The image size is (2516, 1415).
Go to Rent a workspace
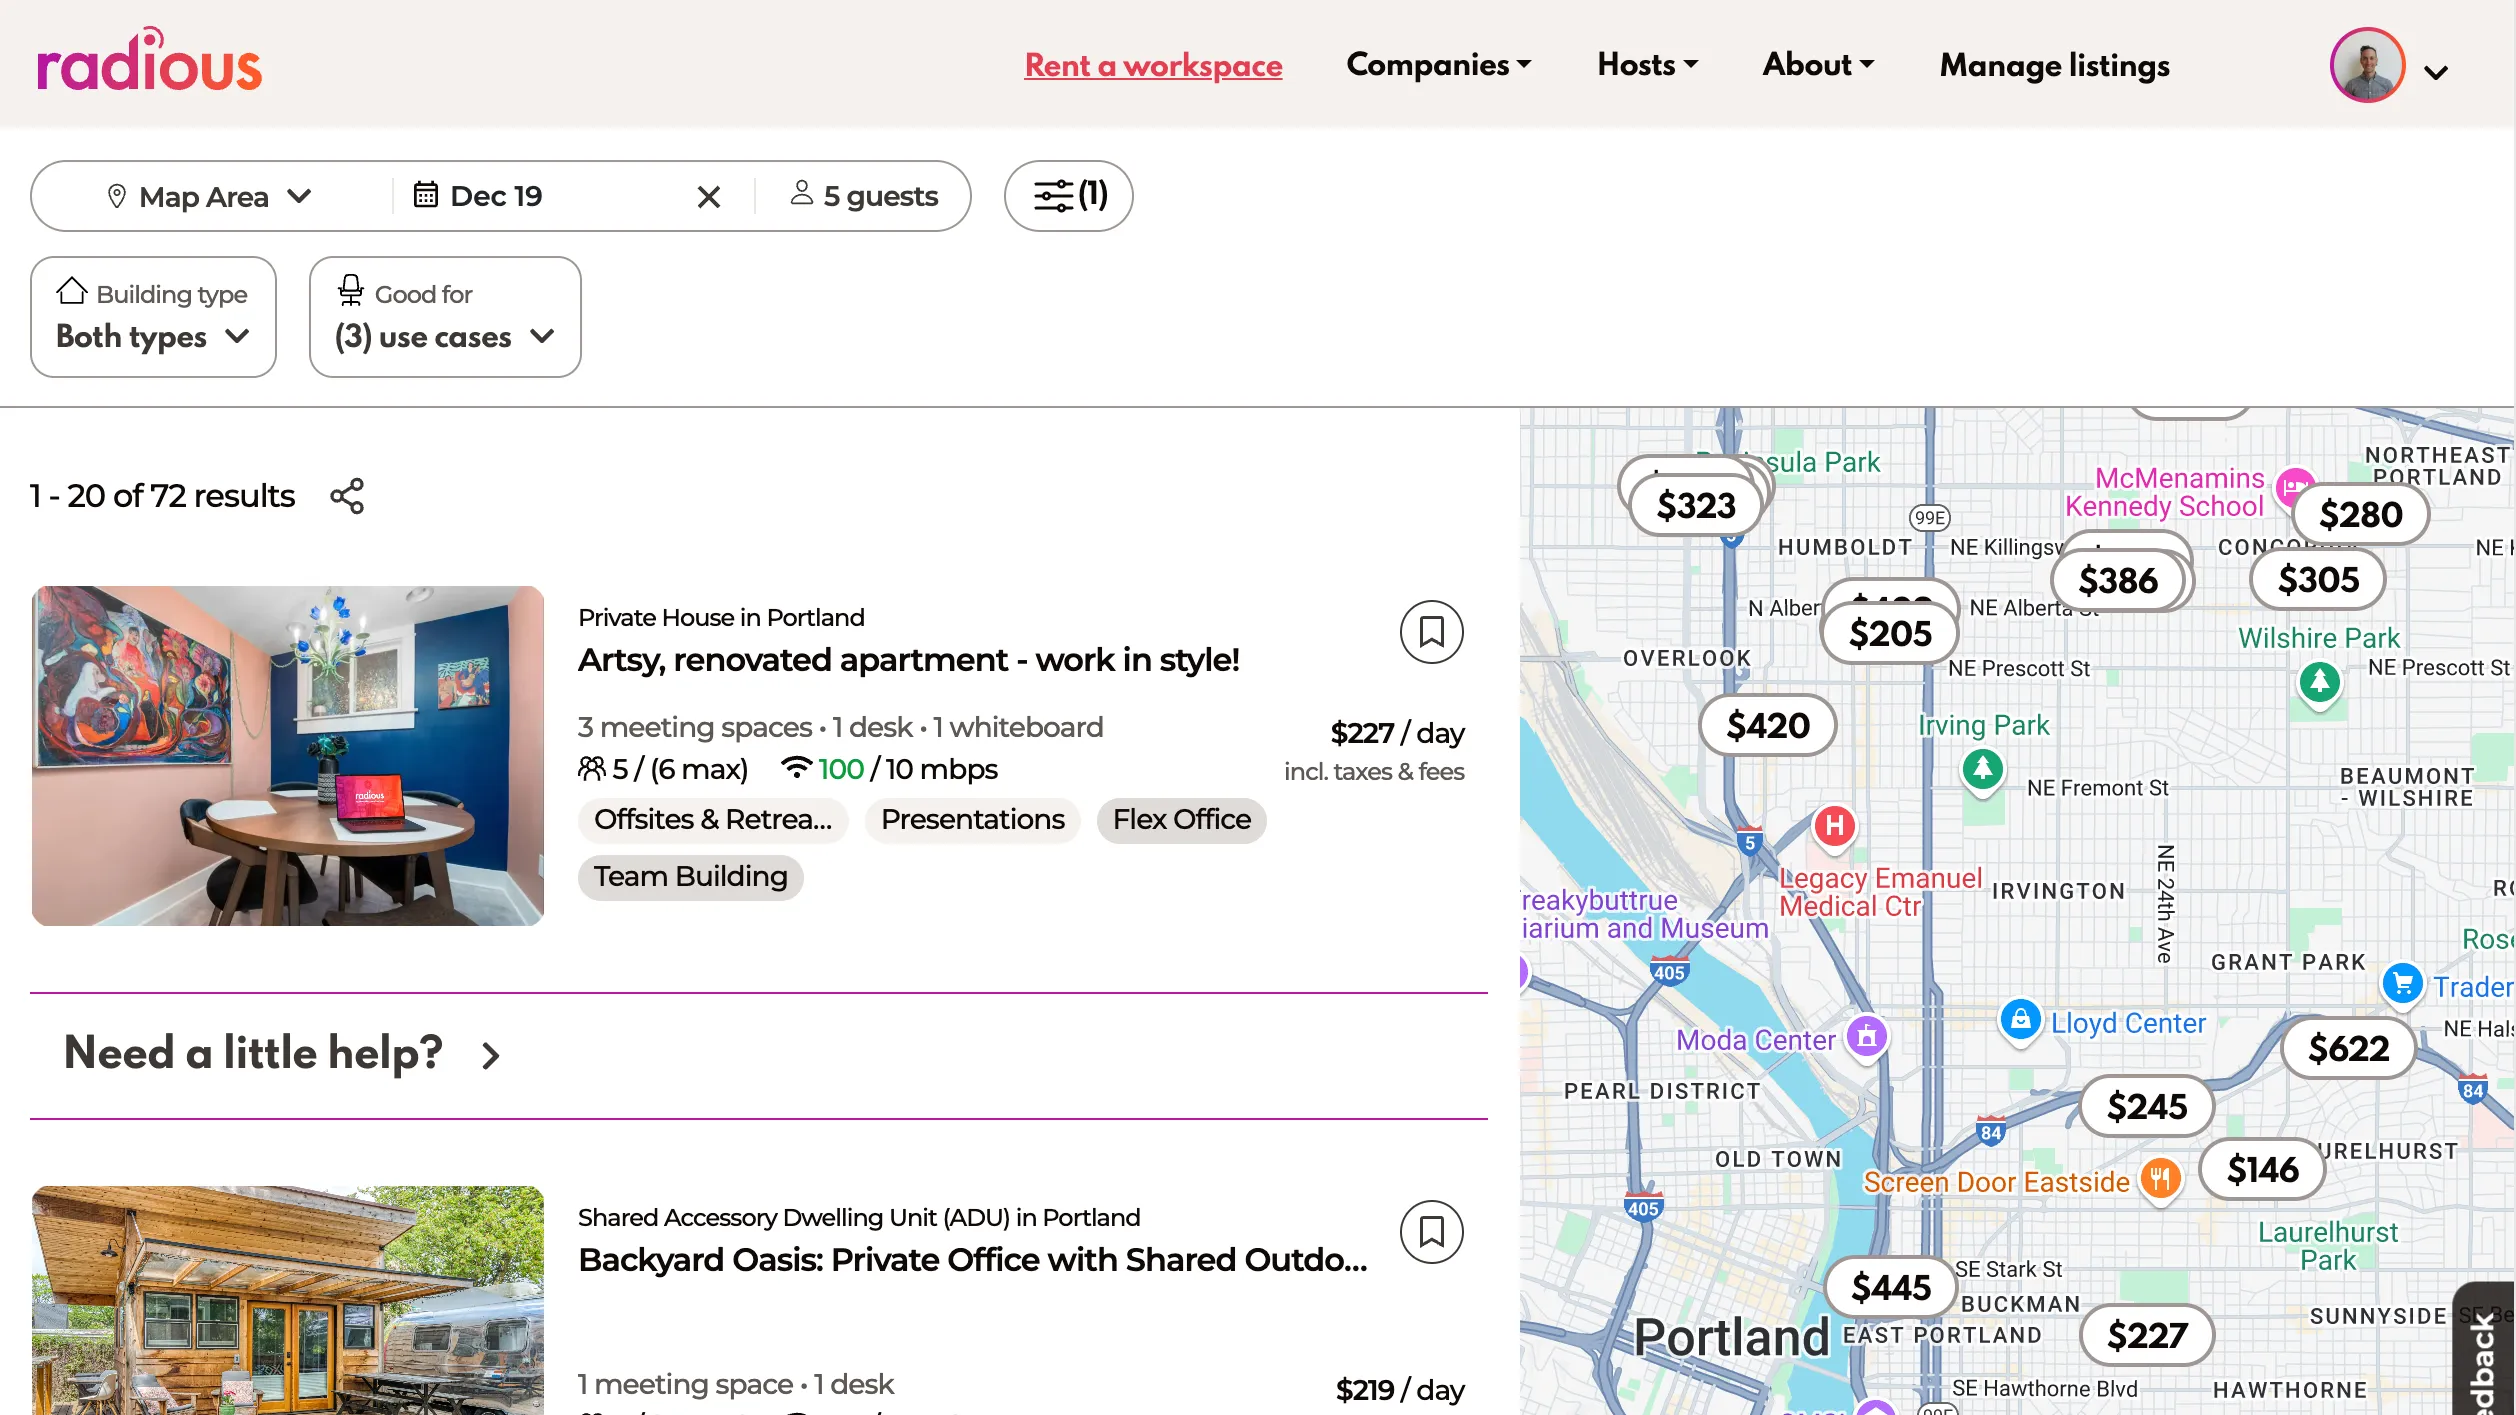pyautogui.click(x=1153, y=65)
